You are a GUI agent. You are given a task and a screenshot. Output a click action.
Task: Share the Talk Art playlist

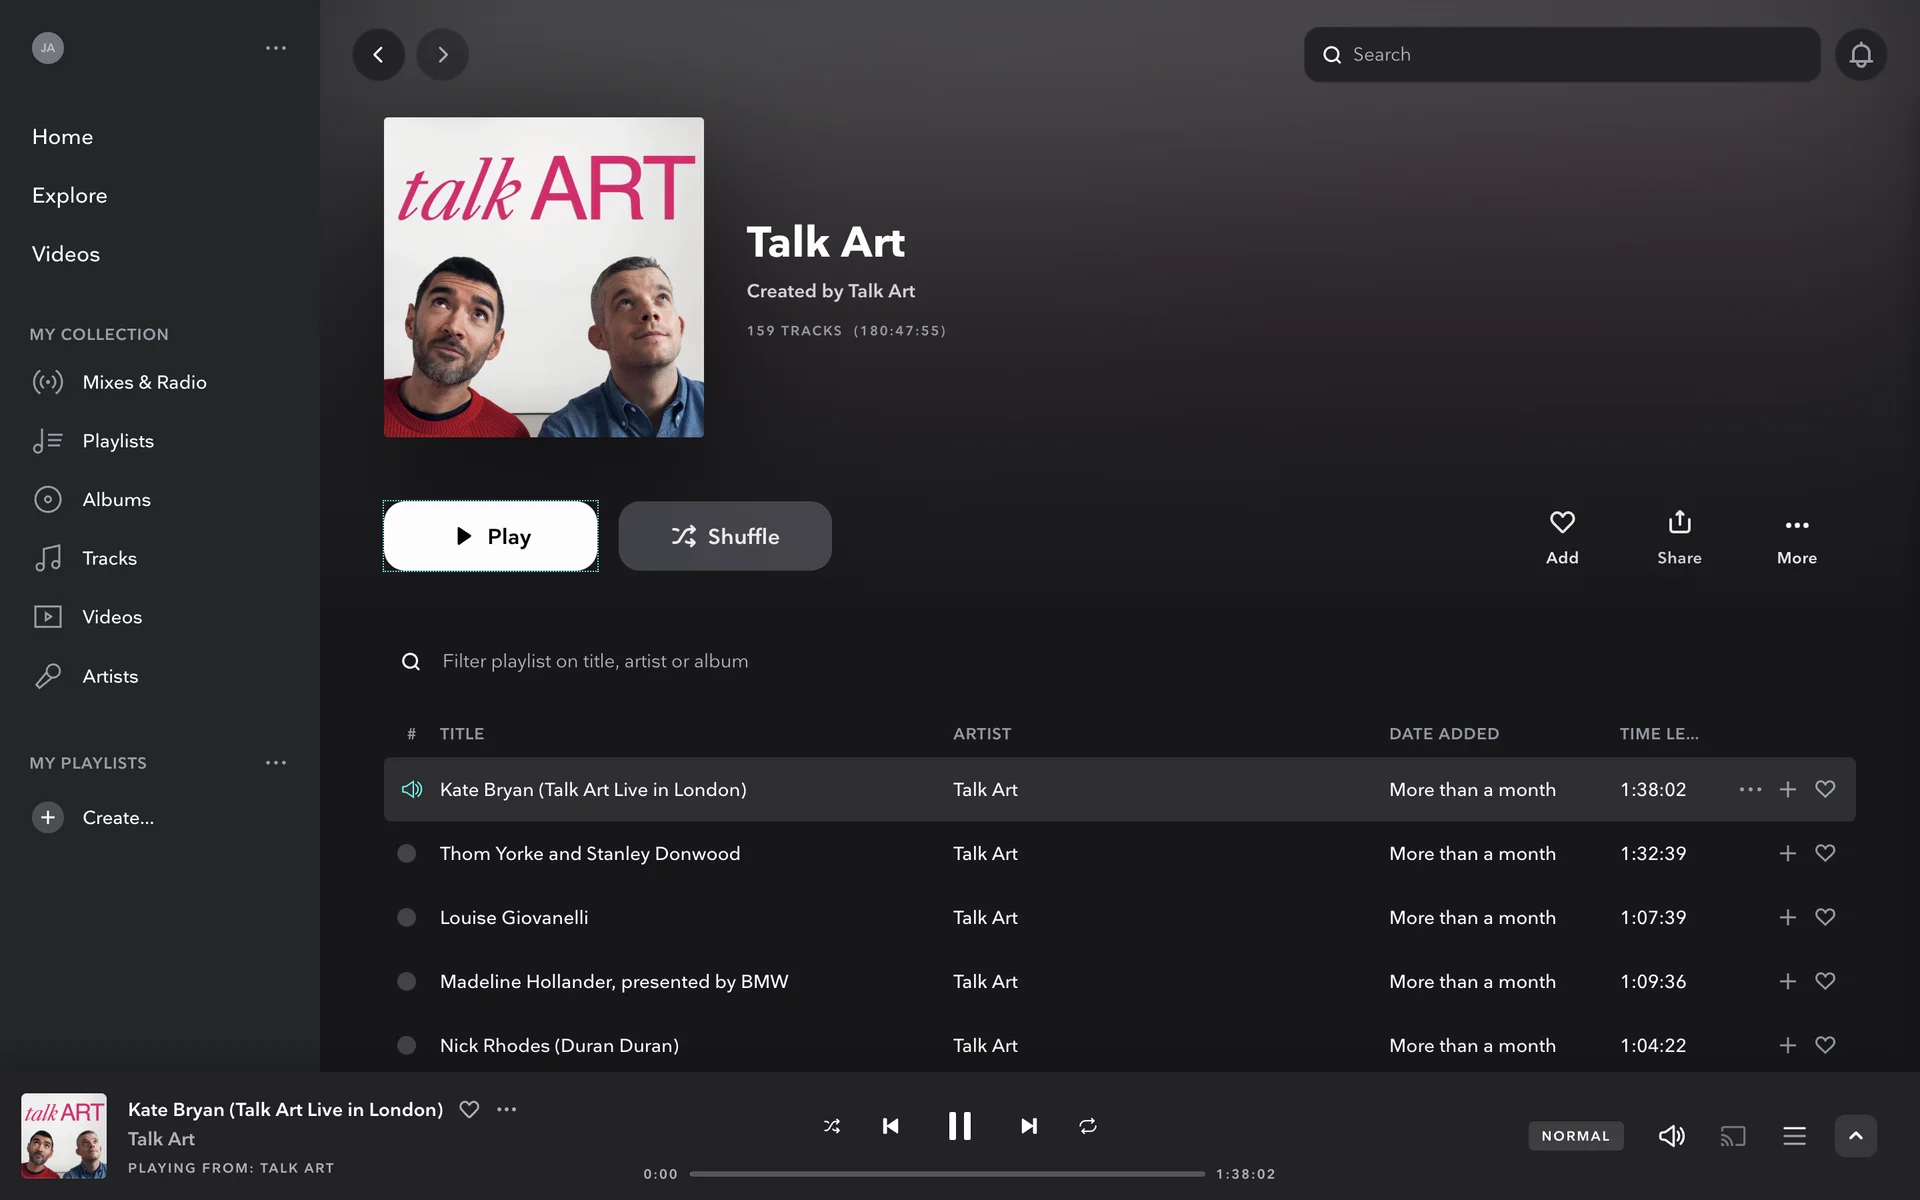(1679, 537)
